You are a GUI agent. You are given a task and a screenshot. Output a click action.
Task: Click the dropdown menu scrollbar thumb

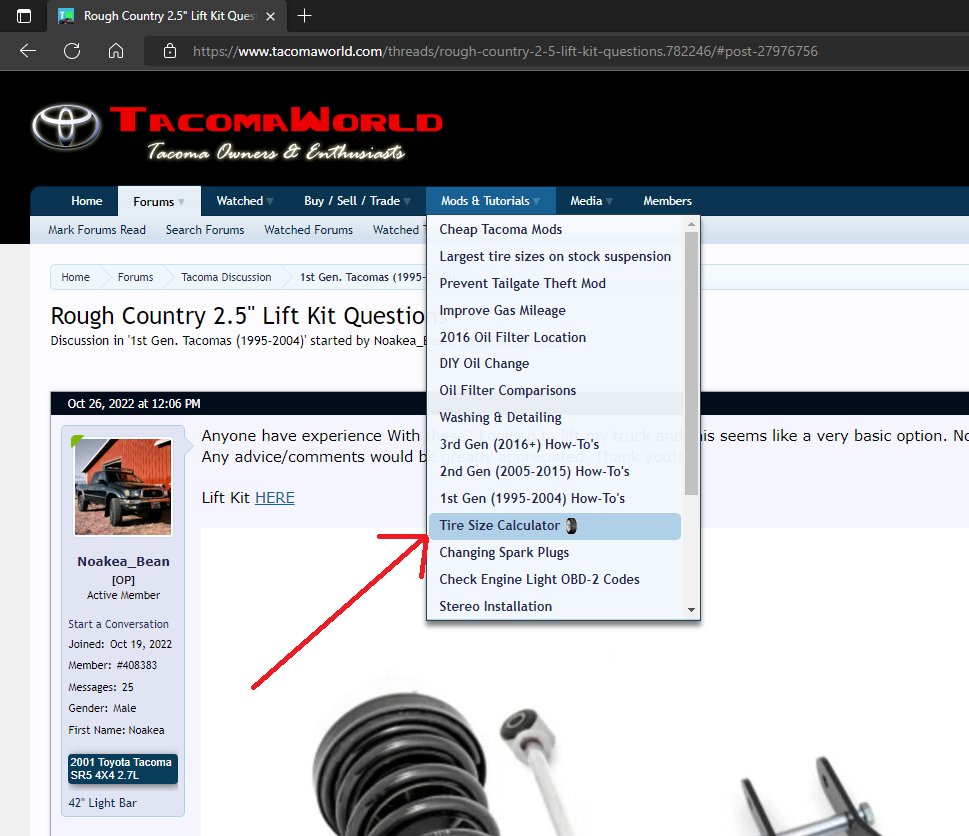coord(692,363)
